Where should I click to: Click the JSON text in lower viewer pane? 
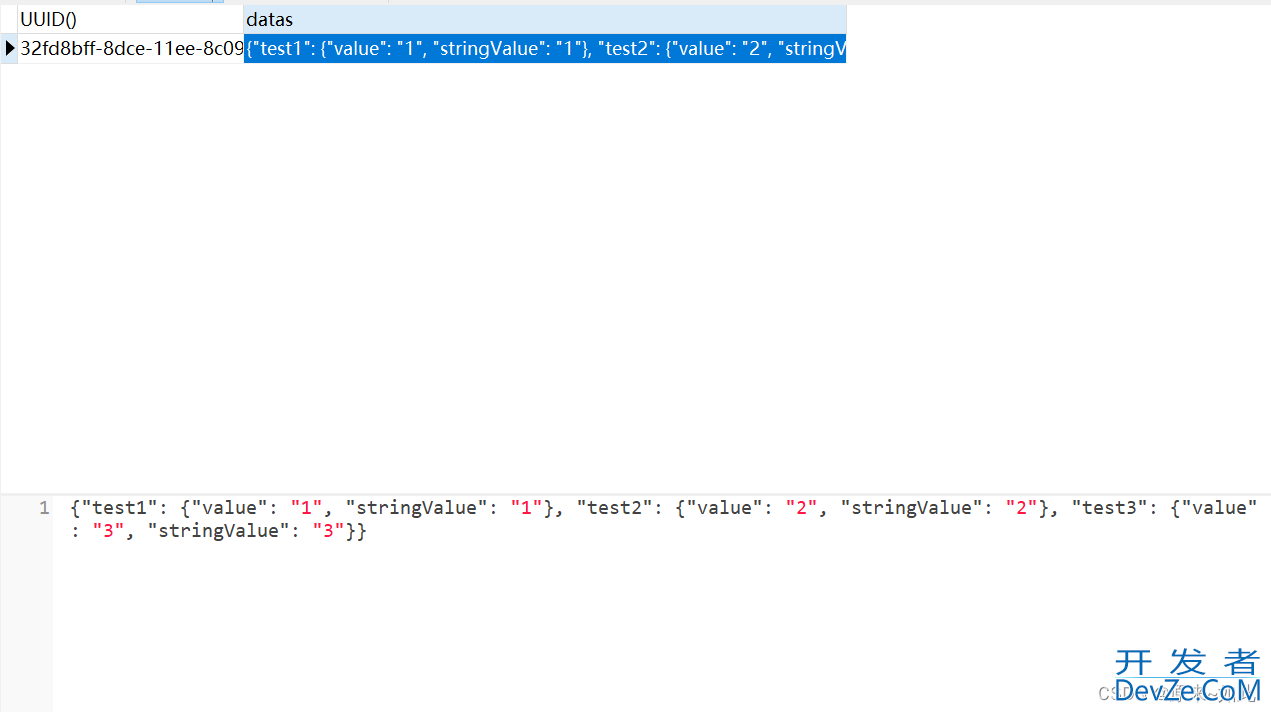tap(664, 519)
